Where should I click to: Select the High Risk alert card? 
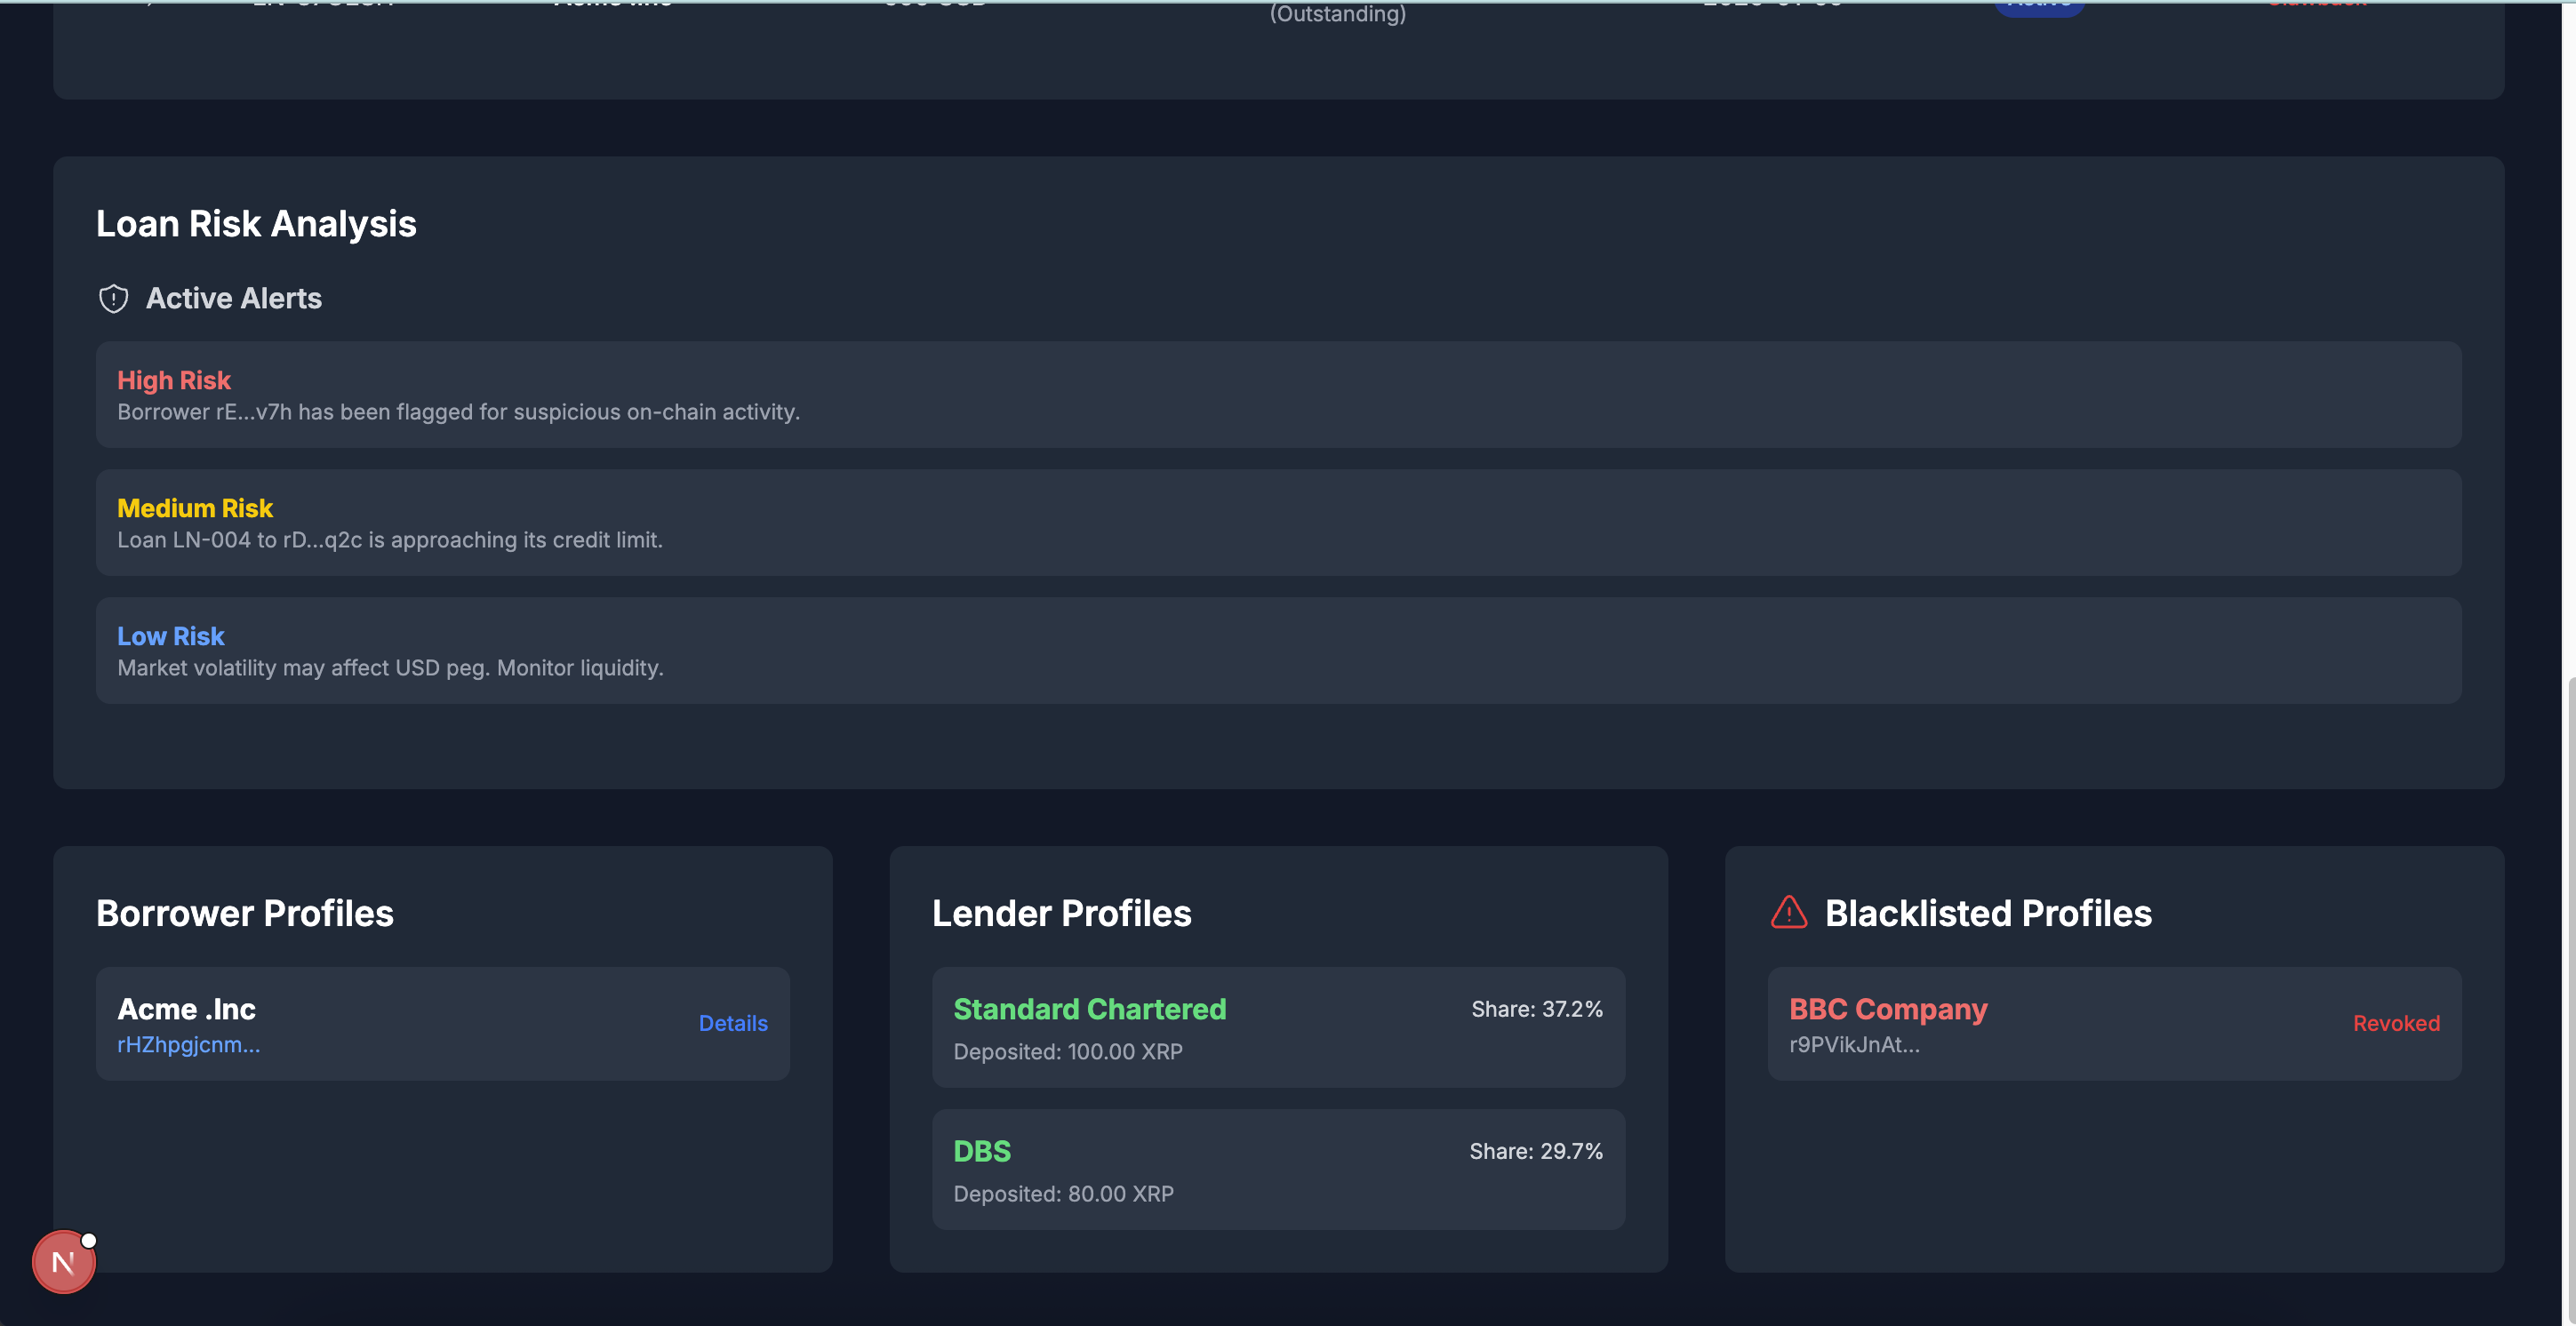[x=1278, y=395]
